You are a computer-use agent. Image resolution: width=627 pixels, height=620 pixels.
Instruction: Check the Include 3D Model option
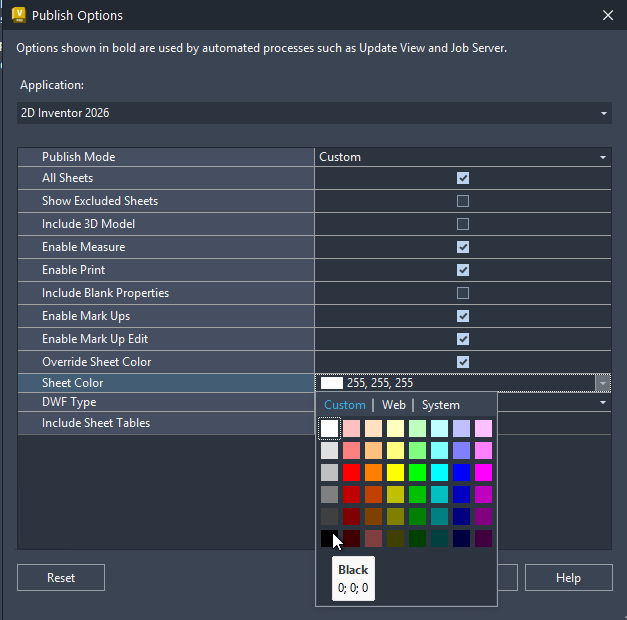[x=463, y=224]
